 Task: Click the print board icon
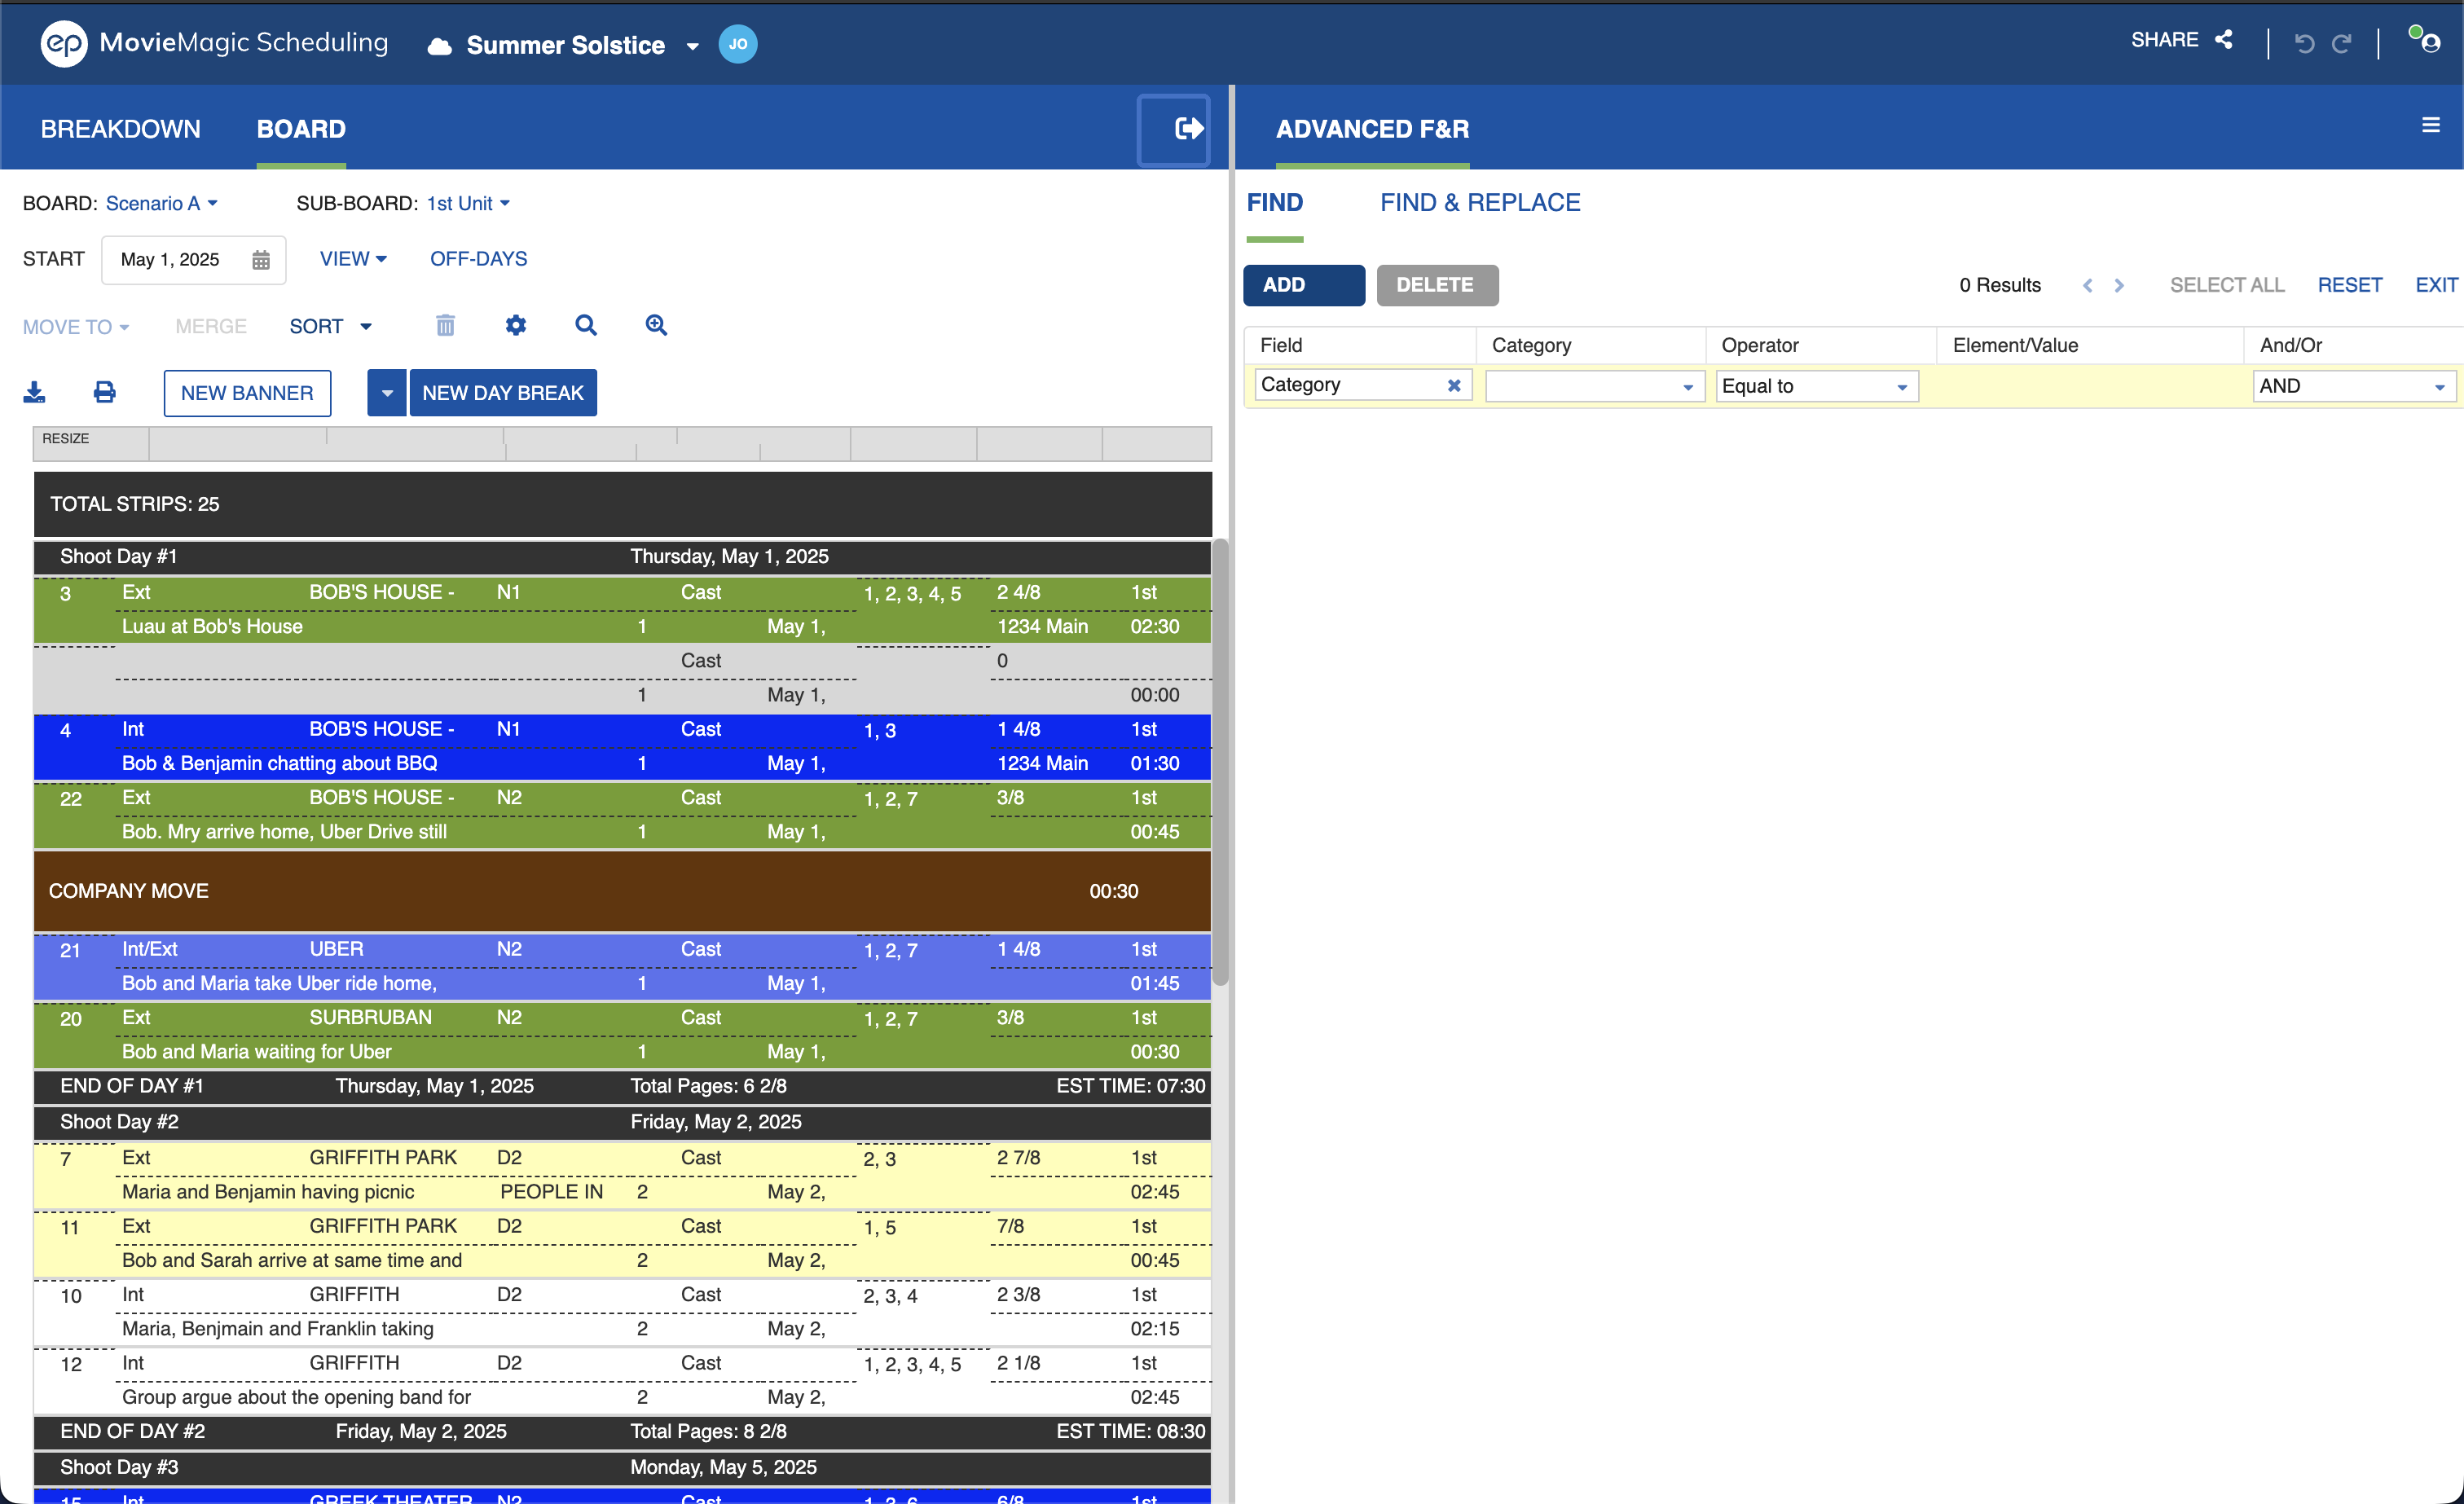coord(104,392)
